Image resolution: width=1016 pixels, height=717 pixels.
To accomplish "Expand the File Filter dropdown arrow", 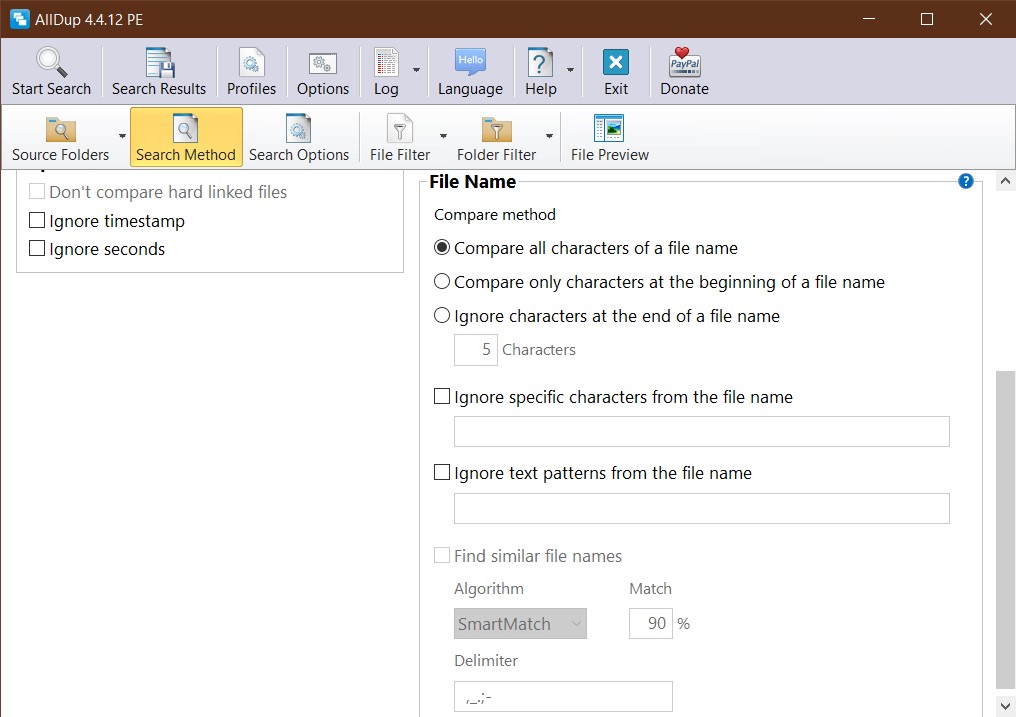I will pos(443,136).
